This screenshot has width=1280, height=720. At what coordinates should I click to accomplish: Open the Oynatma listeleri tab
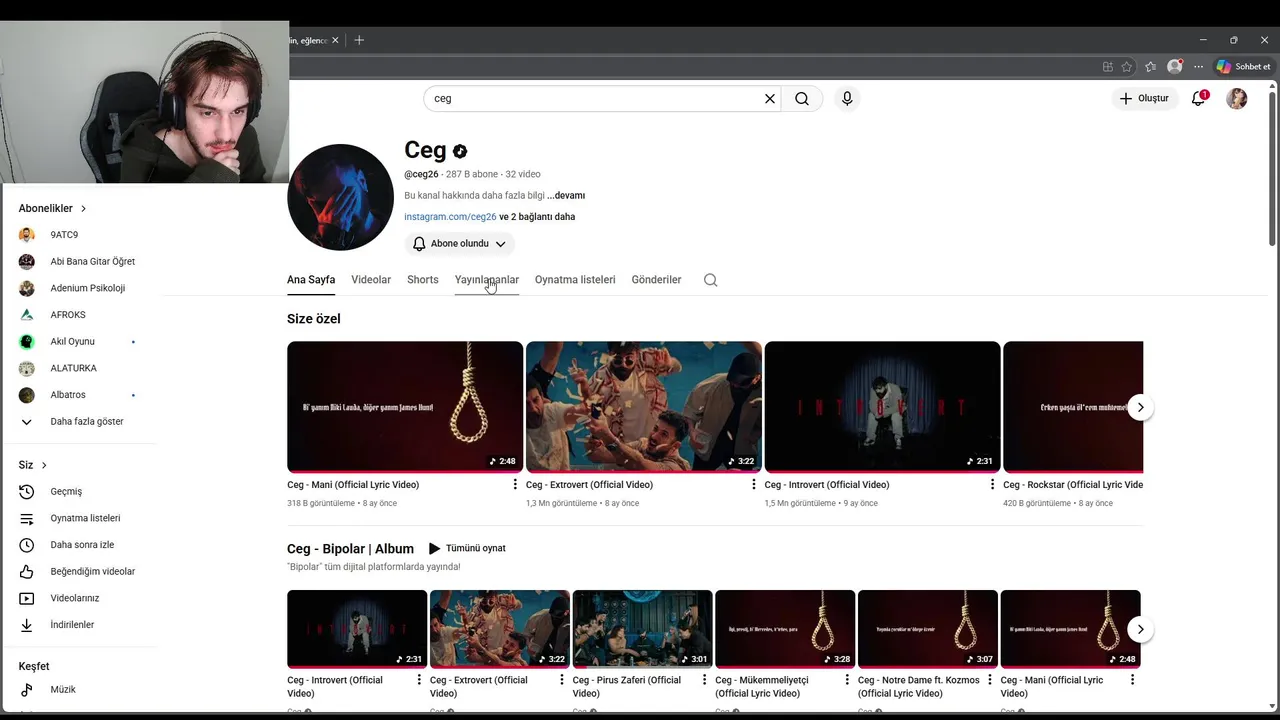pyautogui.click(x=575, y=280)
